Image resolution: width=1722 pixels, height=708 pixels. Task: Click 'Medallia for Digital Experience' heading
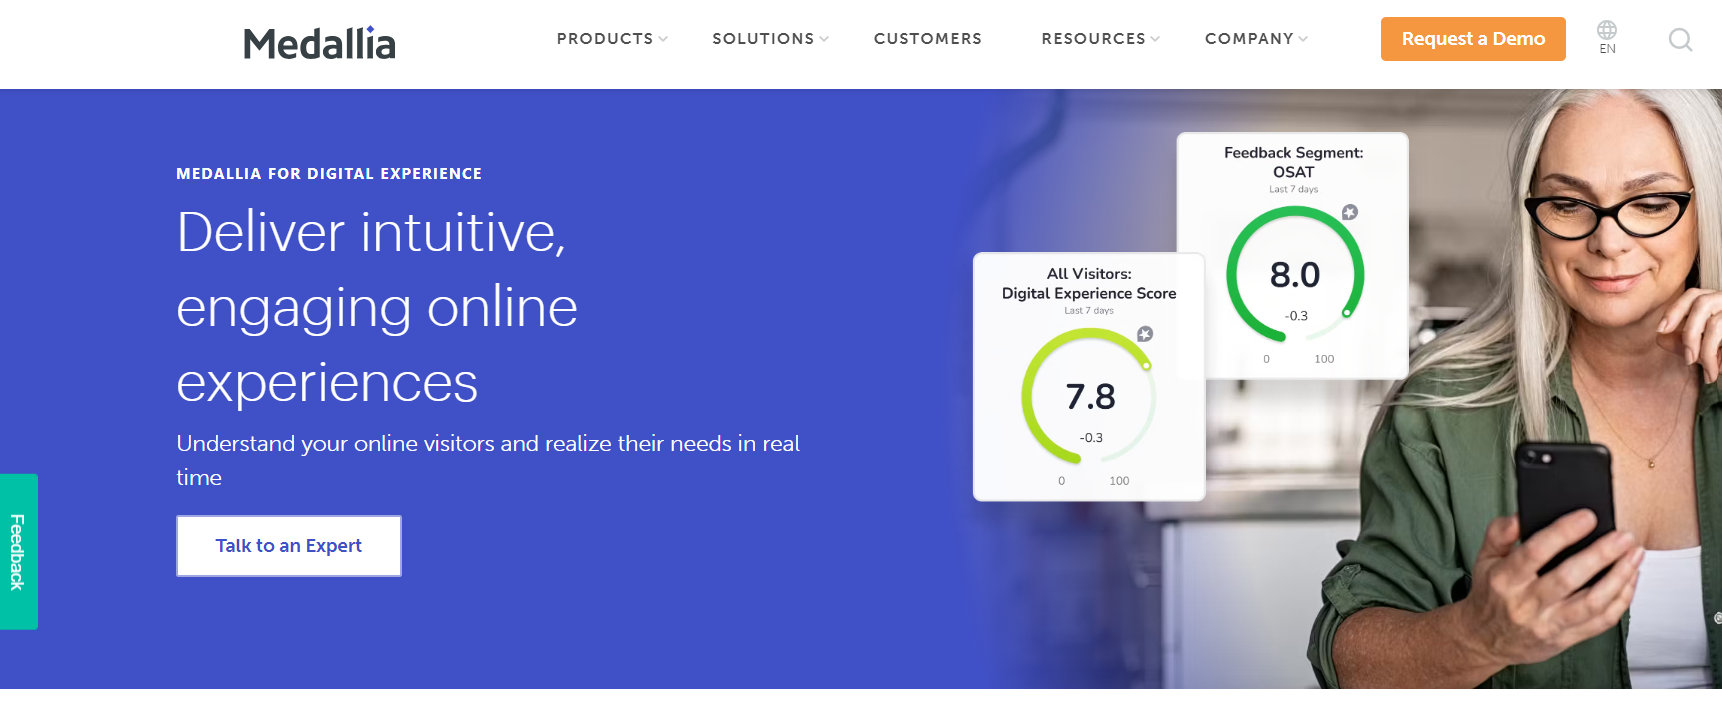(x=329, y=174)
